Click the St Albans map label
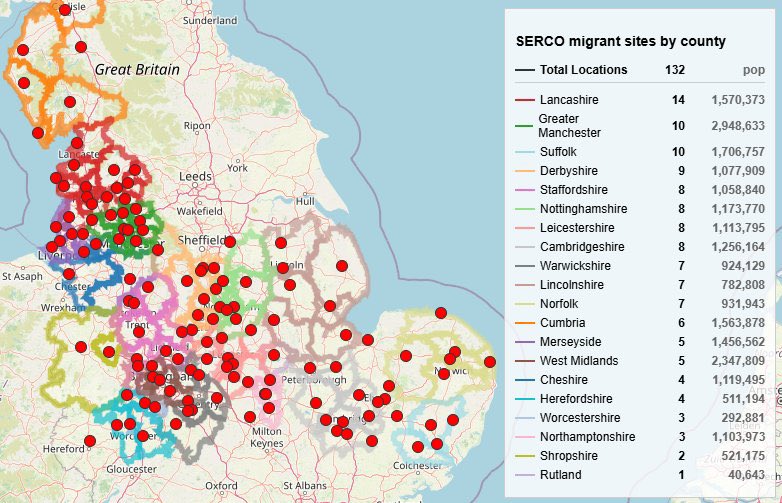This screenshot has width=782, height=503. 305,485
